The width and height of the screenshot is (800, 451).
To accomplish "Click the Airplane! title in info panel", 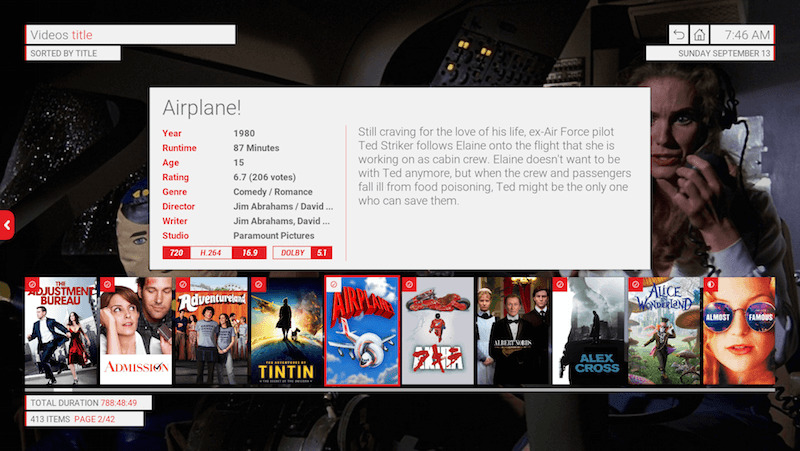I will [202, 108].
